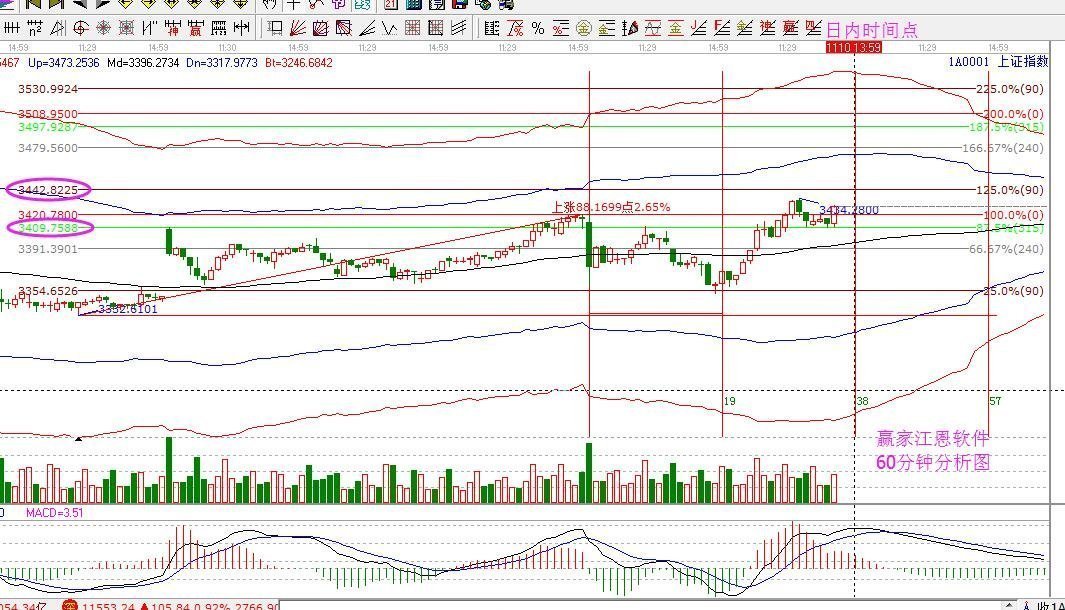The height and width of the screenshot is (610, 1065).
Task: Select the equal-period cycle lines tool
Action: pos(12,28)
